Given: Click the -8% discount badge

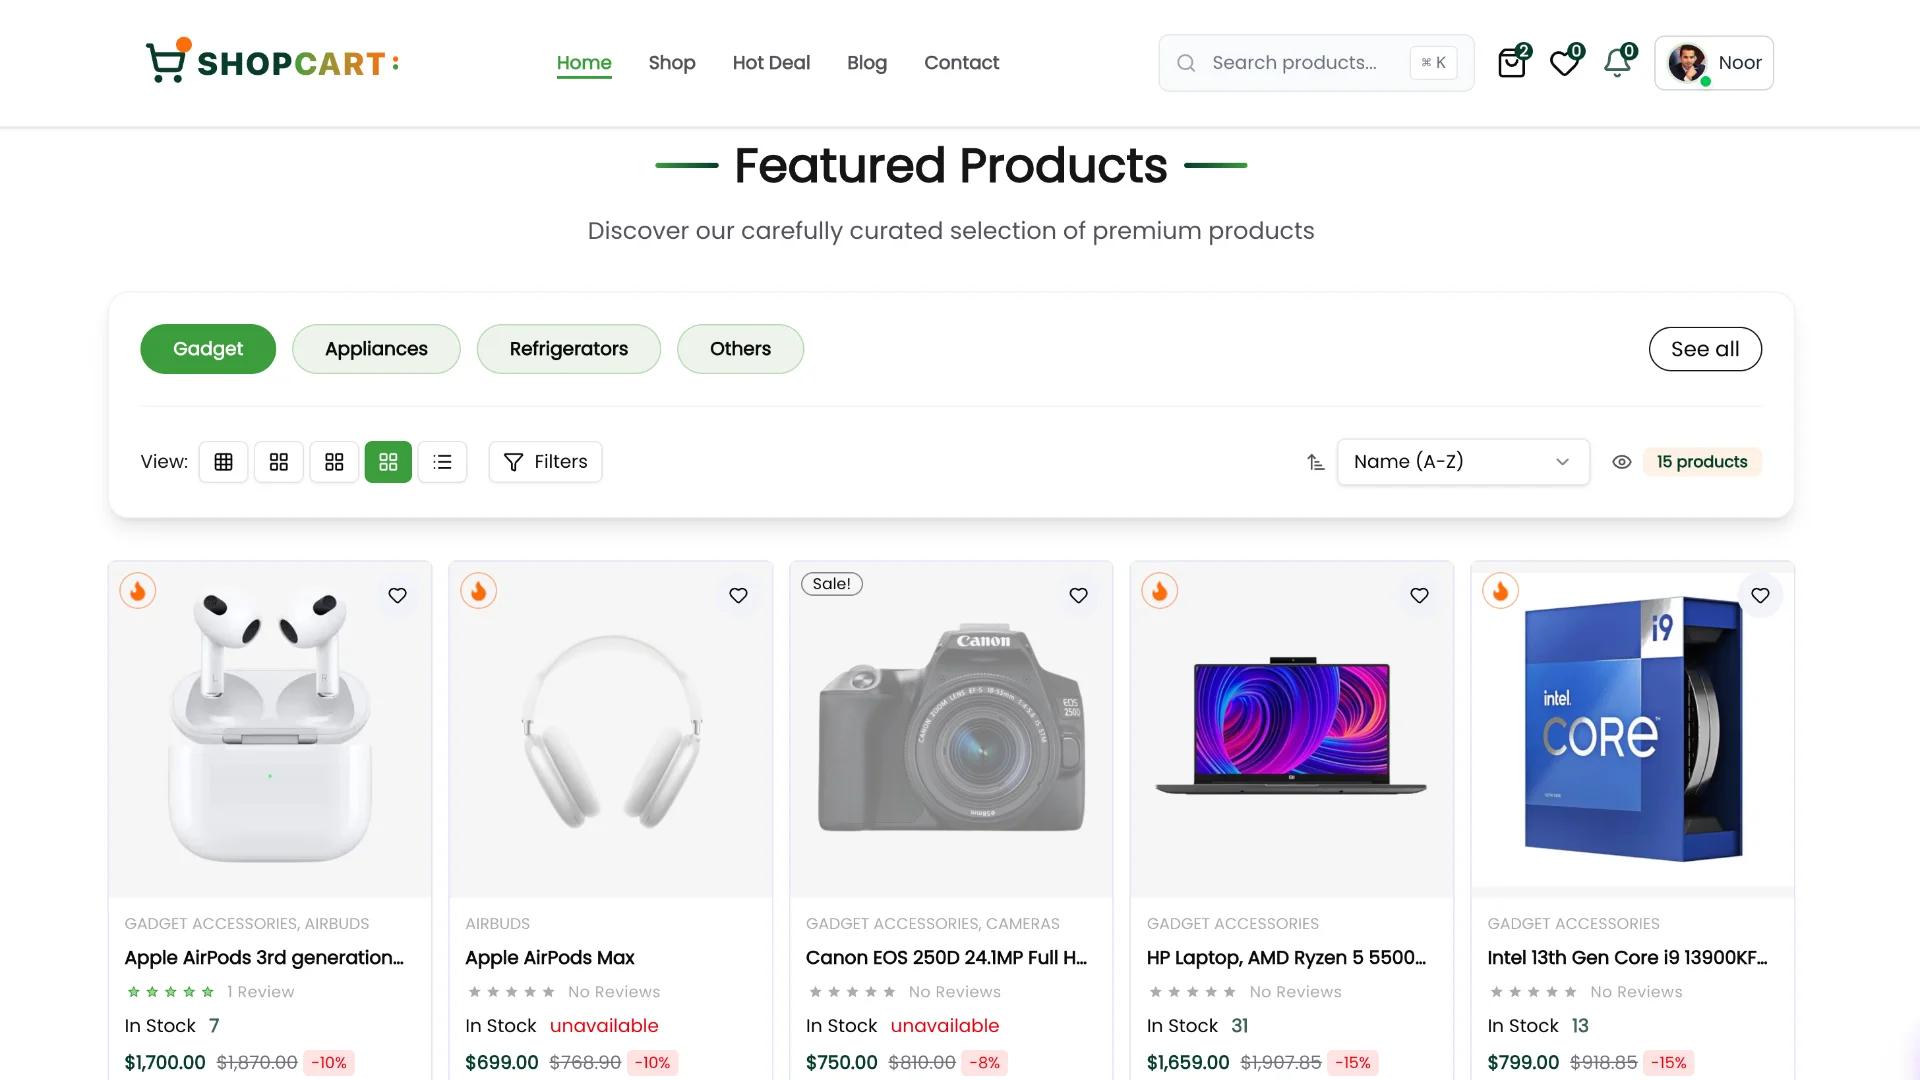Looking at the screenshot, I should pyautogui.click(x=985, y=1063).
